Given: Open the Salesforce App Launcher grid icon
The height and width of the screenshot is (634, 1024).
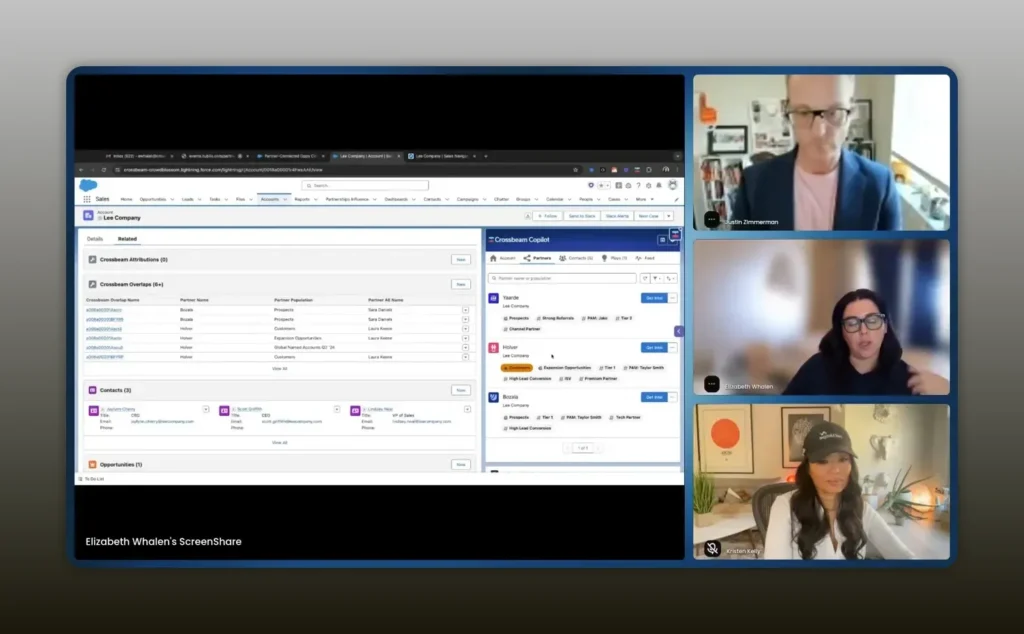Looking at the screenshot, I should tap(87, 199).
